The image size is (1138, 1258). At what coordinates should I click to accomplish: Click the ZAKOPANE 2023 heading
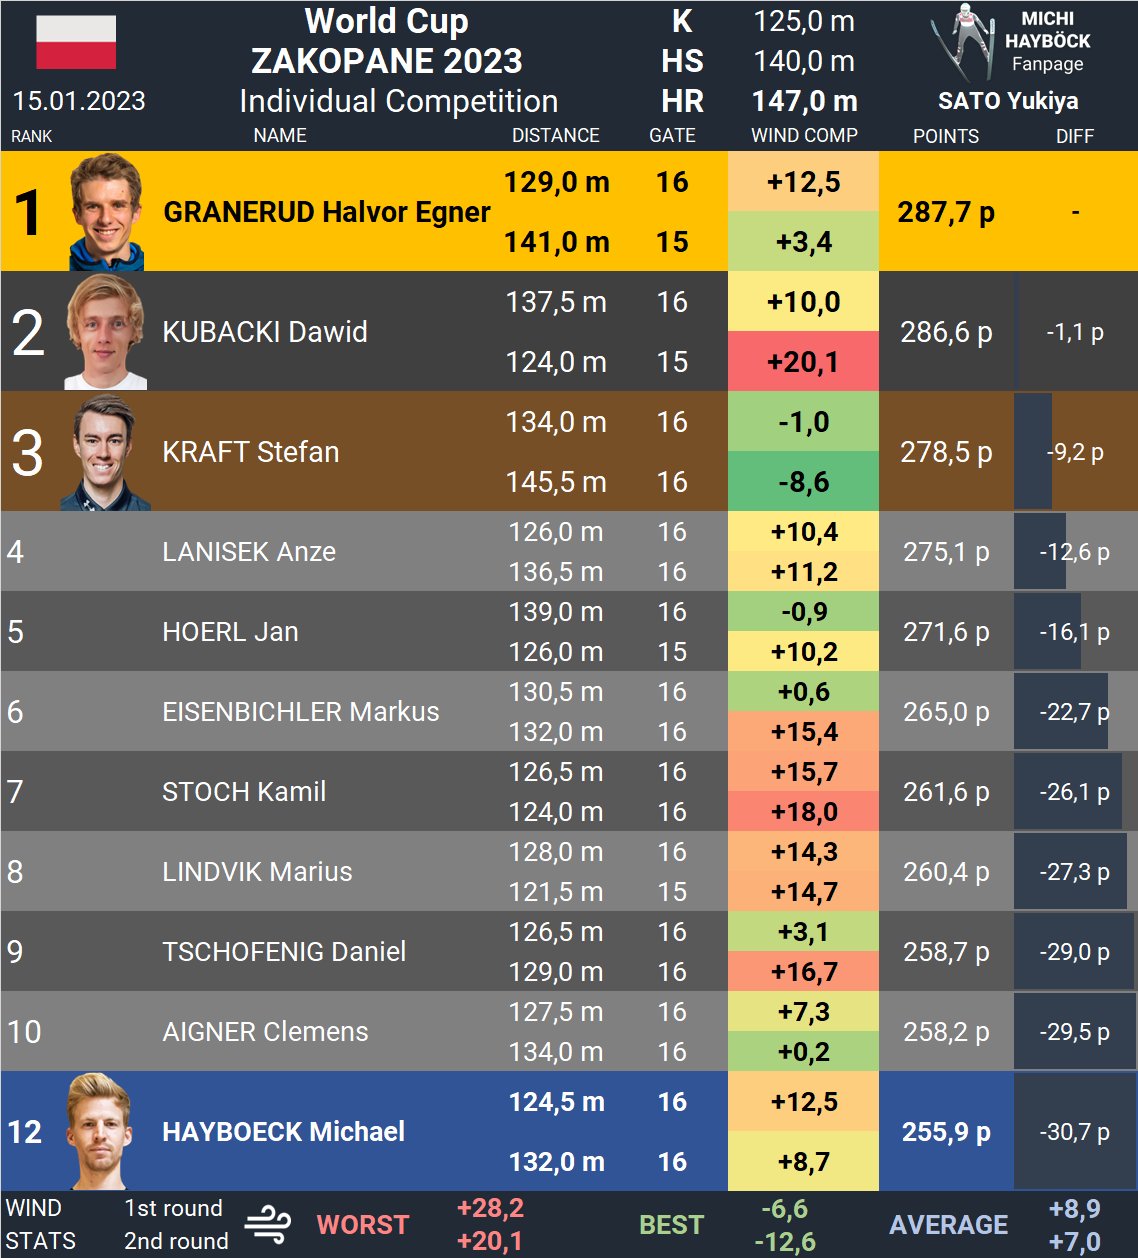point(386,61)
